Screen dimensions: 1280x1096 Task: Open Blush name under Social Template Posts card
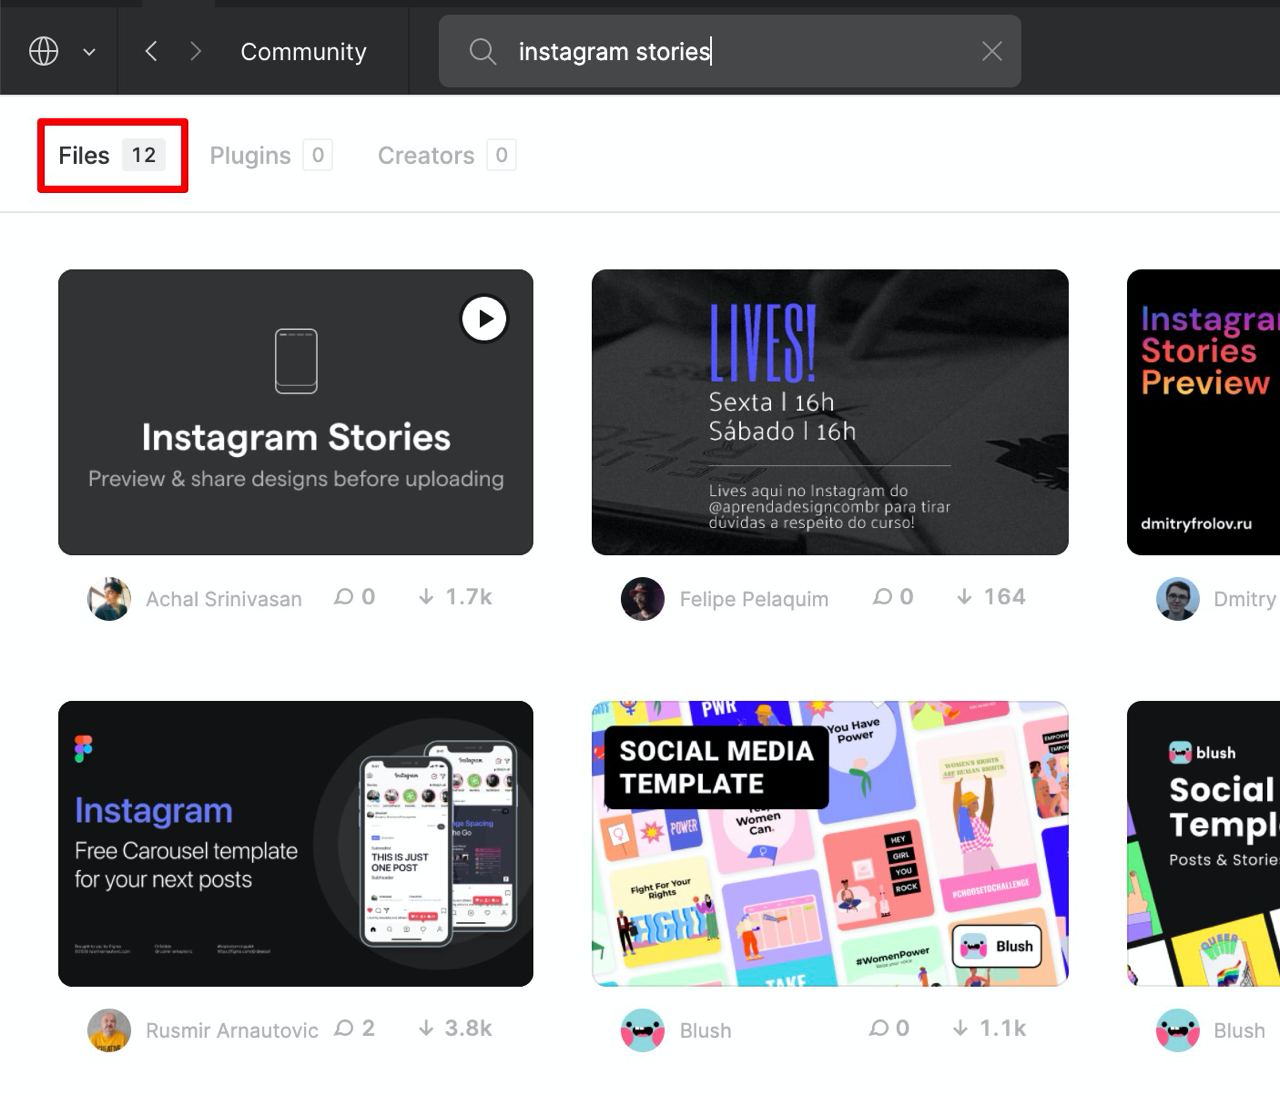coord(1239,1030)
